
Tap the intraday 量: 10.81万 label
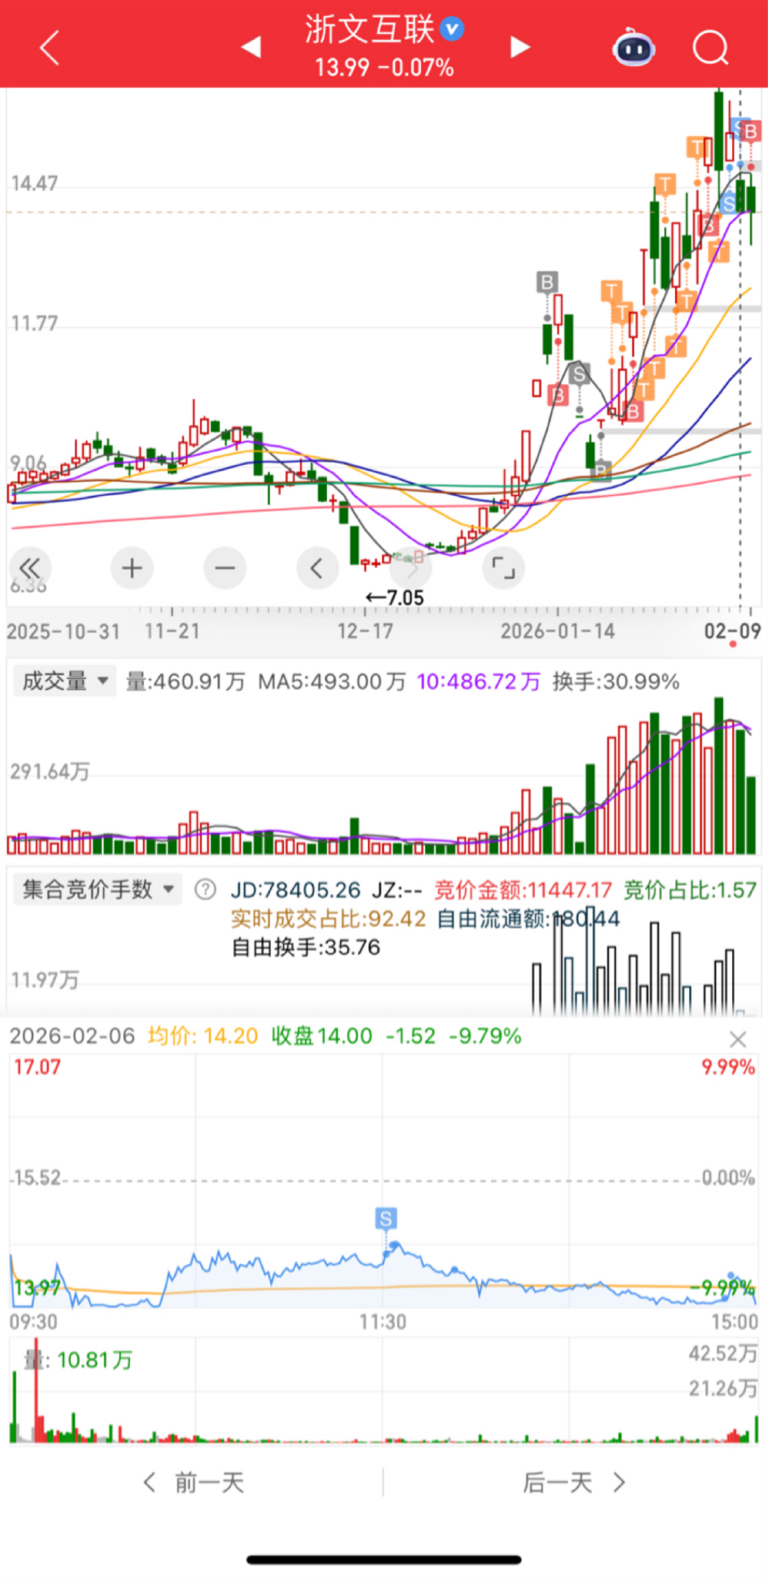78,1360
